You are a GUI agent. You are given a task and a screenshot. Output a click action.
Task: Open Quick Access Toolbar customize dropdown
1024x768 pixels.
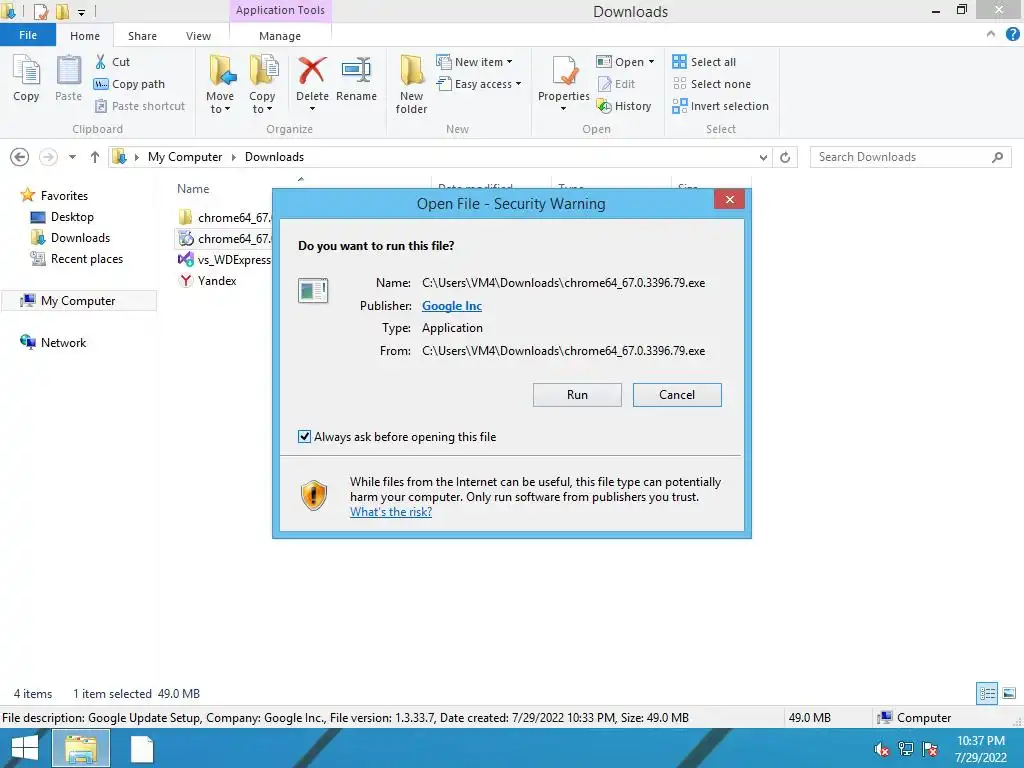pyautogui.click(x=81, y=12)
